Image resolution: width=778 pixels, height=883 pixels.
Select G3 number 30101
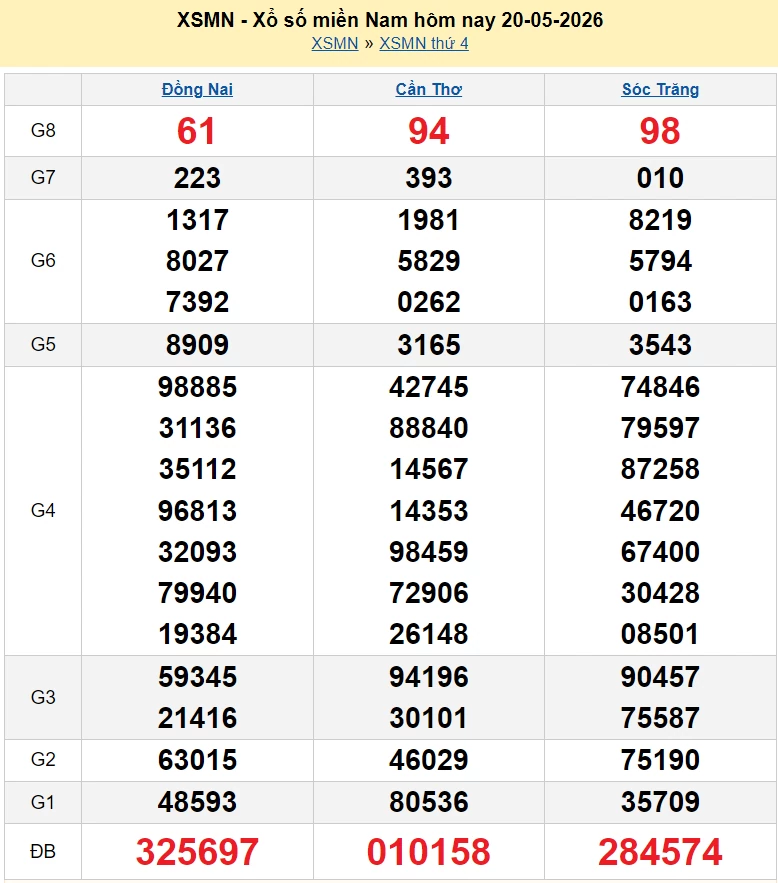pyautogui.click(x=429, y=719)
